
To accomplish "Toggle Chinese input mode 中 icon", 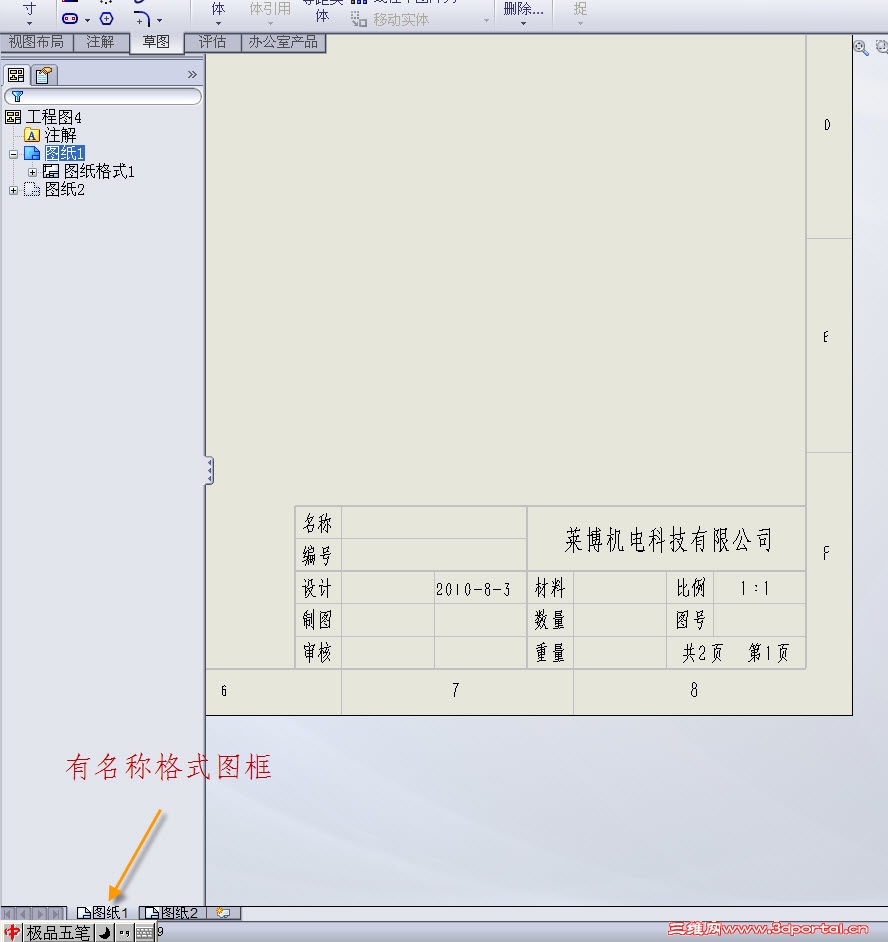I will pyautogui.click(x=11, y=932).
